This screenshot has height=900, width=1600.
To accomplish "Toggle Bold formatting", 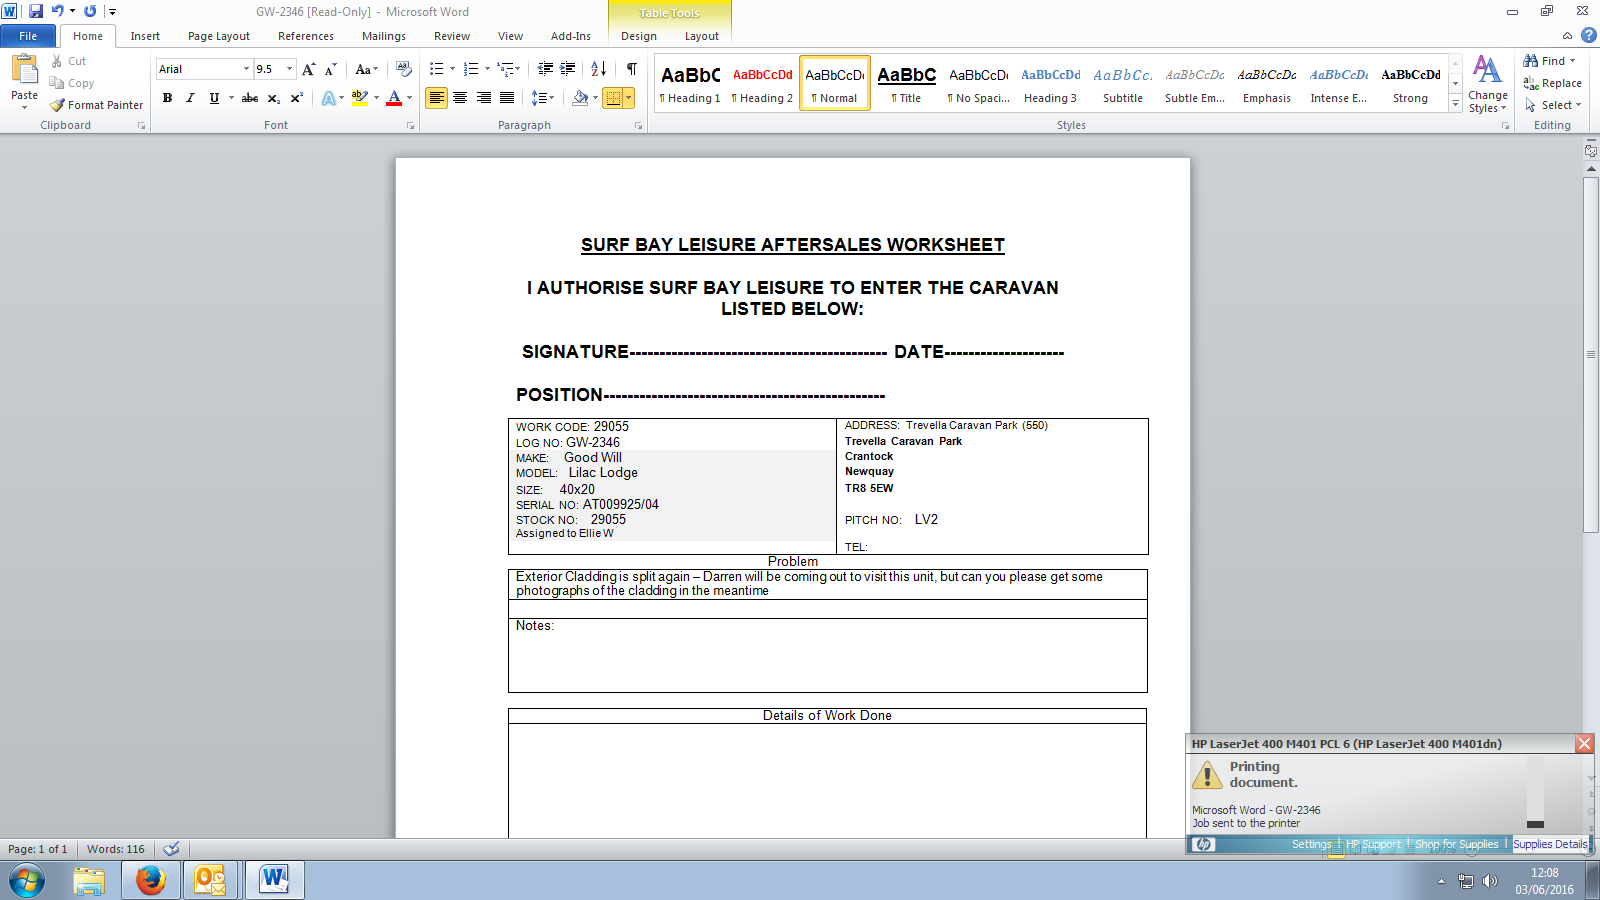I will point(167,98).
